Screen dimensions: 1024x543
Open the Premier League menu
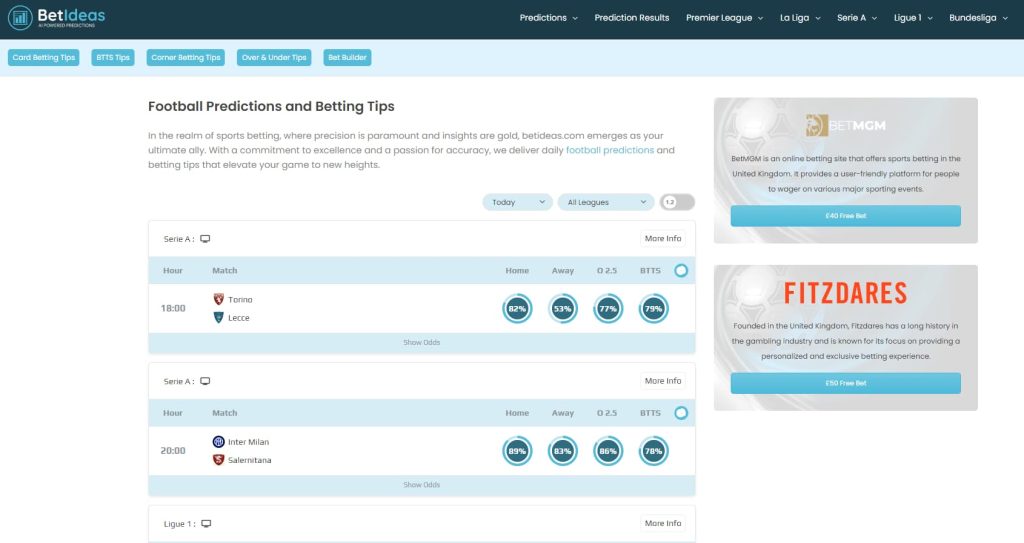(x=724, y=18)
